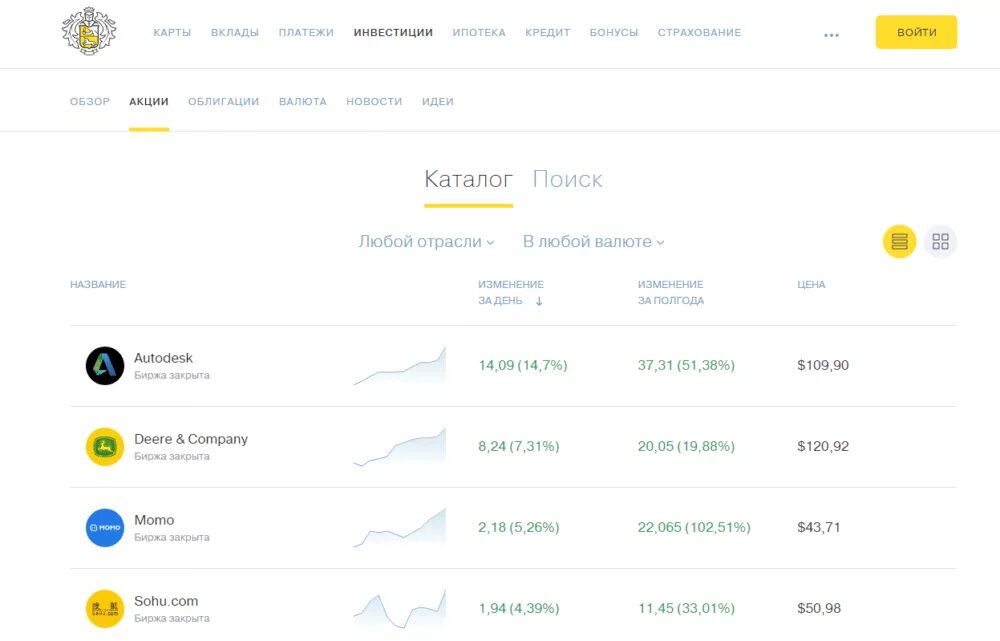Switch to grid view layout
The height and width of the screenshot is (641, 1000).
(940, 241)
